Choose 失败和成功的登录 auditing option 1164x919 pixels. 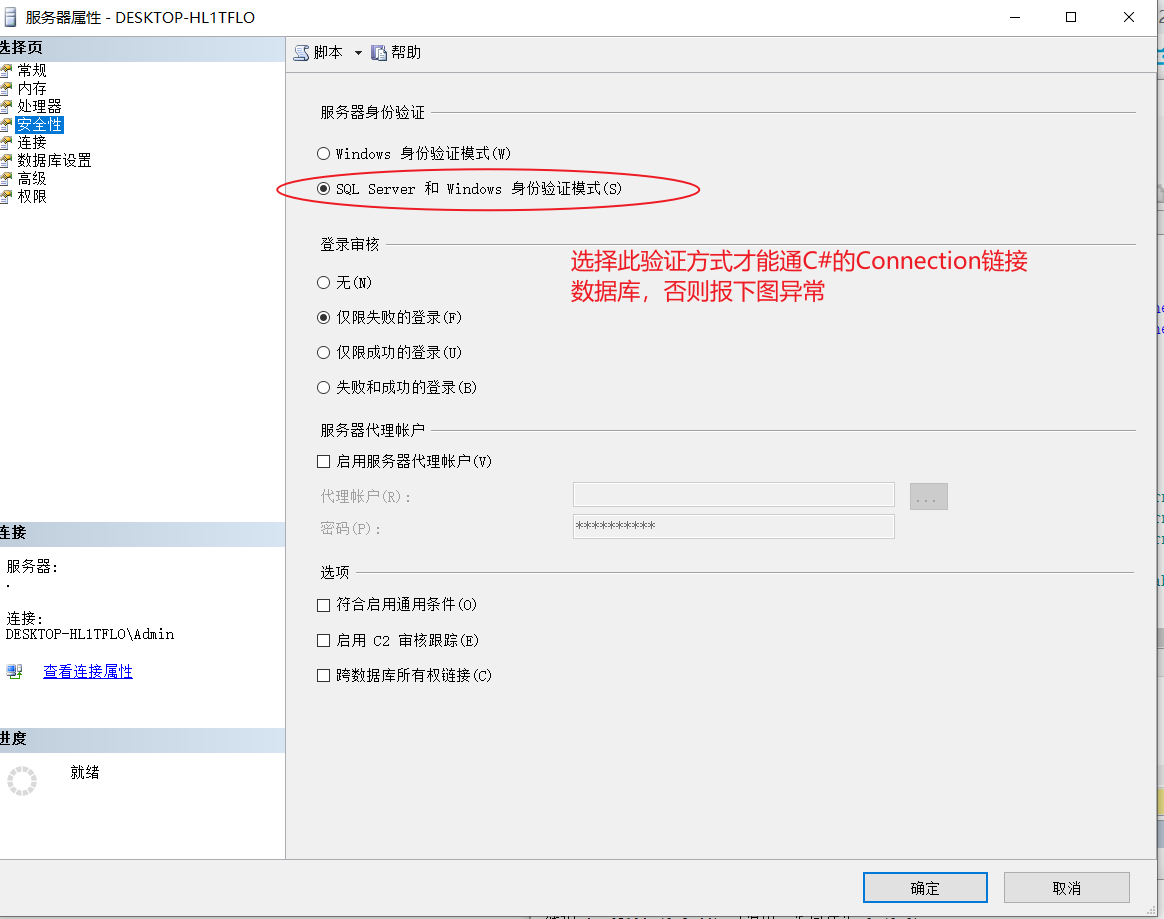(323, 387)
